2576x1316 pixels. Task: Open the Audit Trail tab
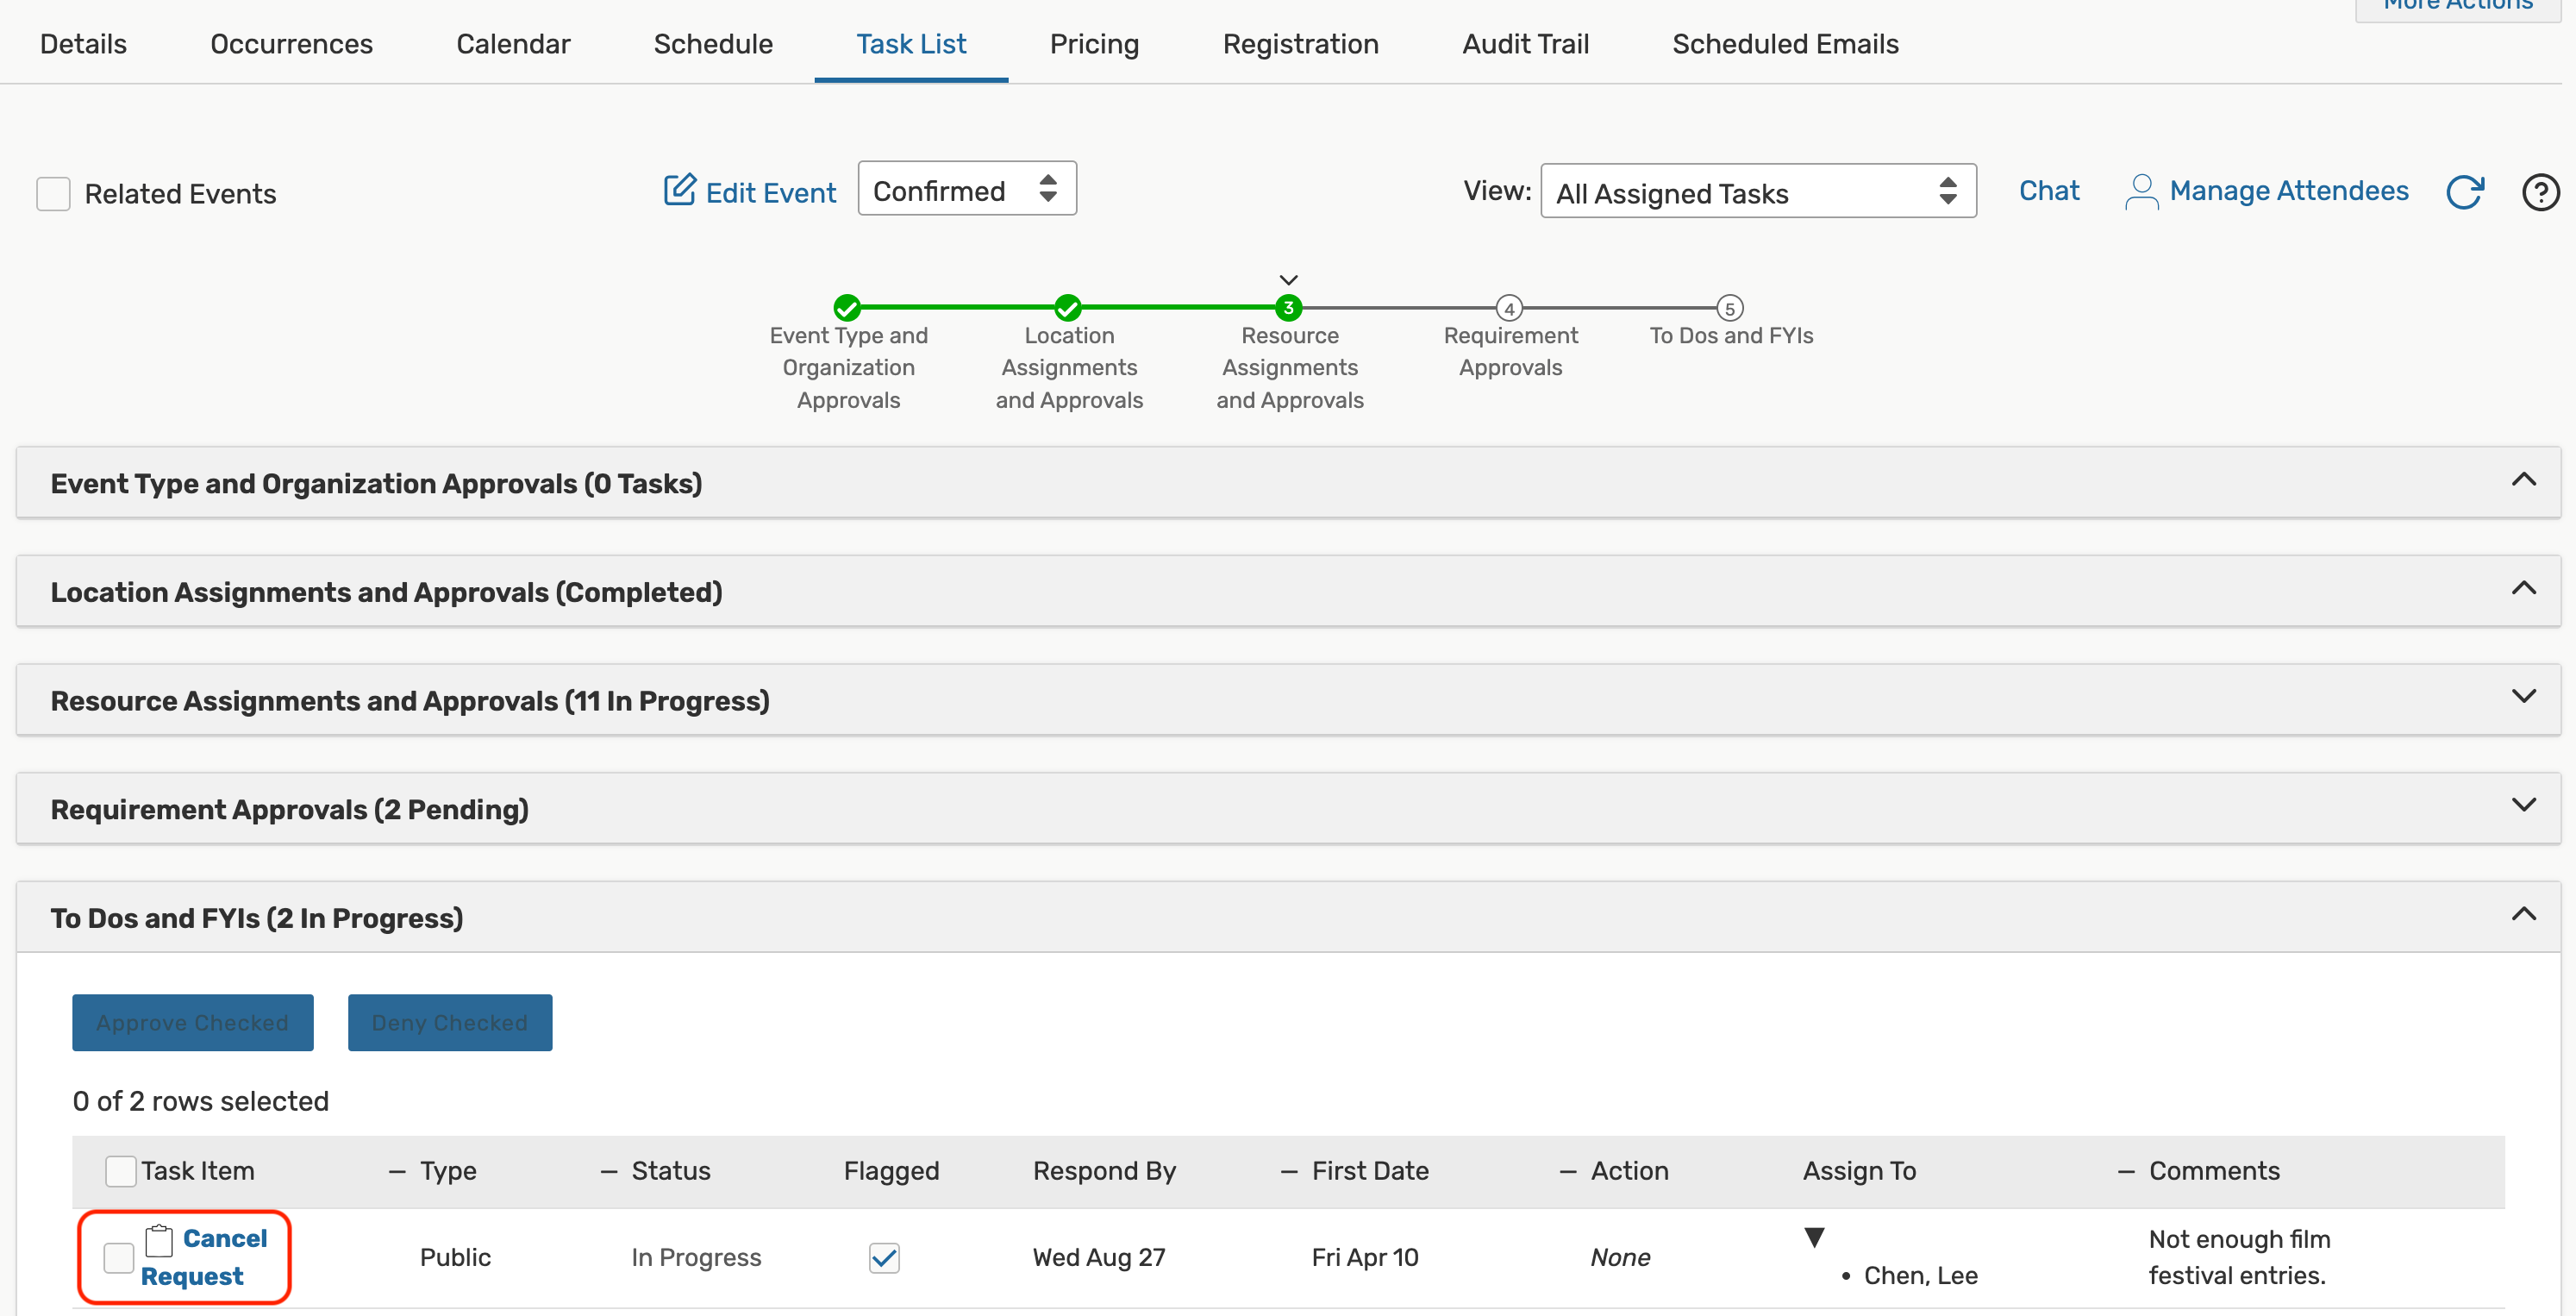tap(1525, 44)
